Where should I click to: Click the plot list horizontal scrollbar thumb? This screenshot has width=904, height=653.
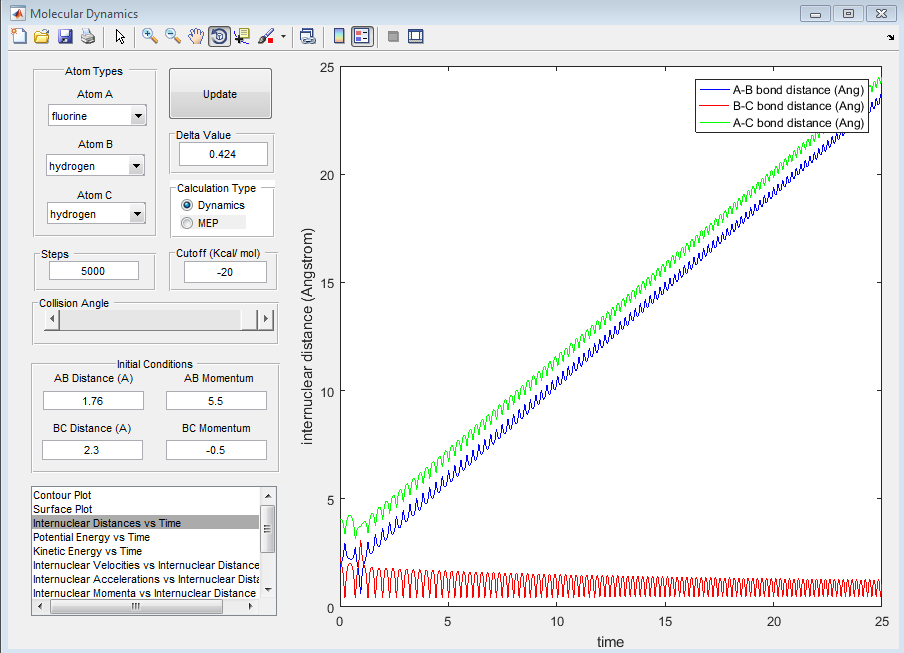(x=136, y=606)
